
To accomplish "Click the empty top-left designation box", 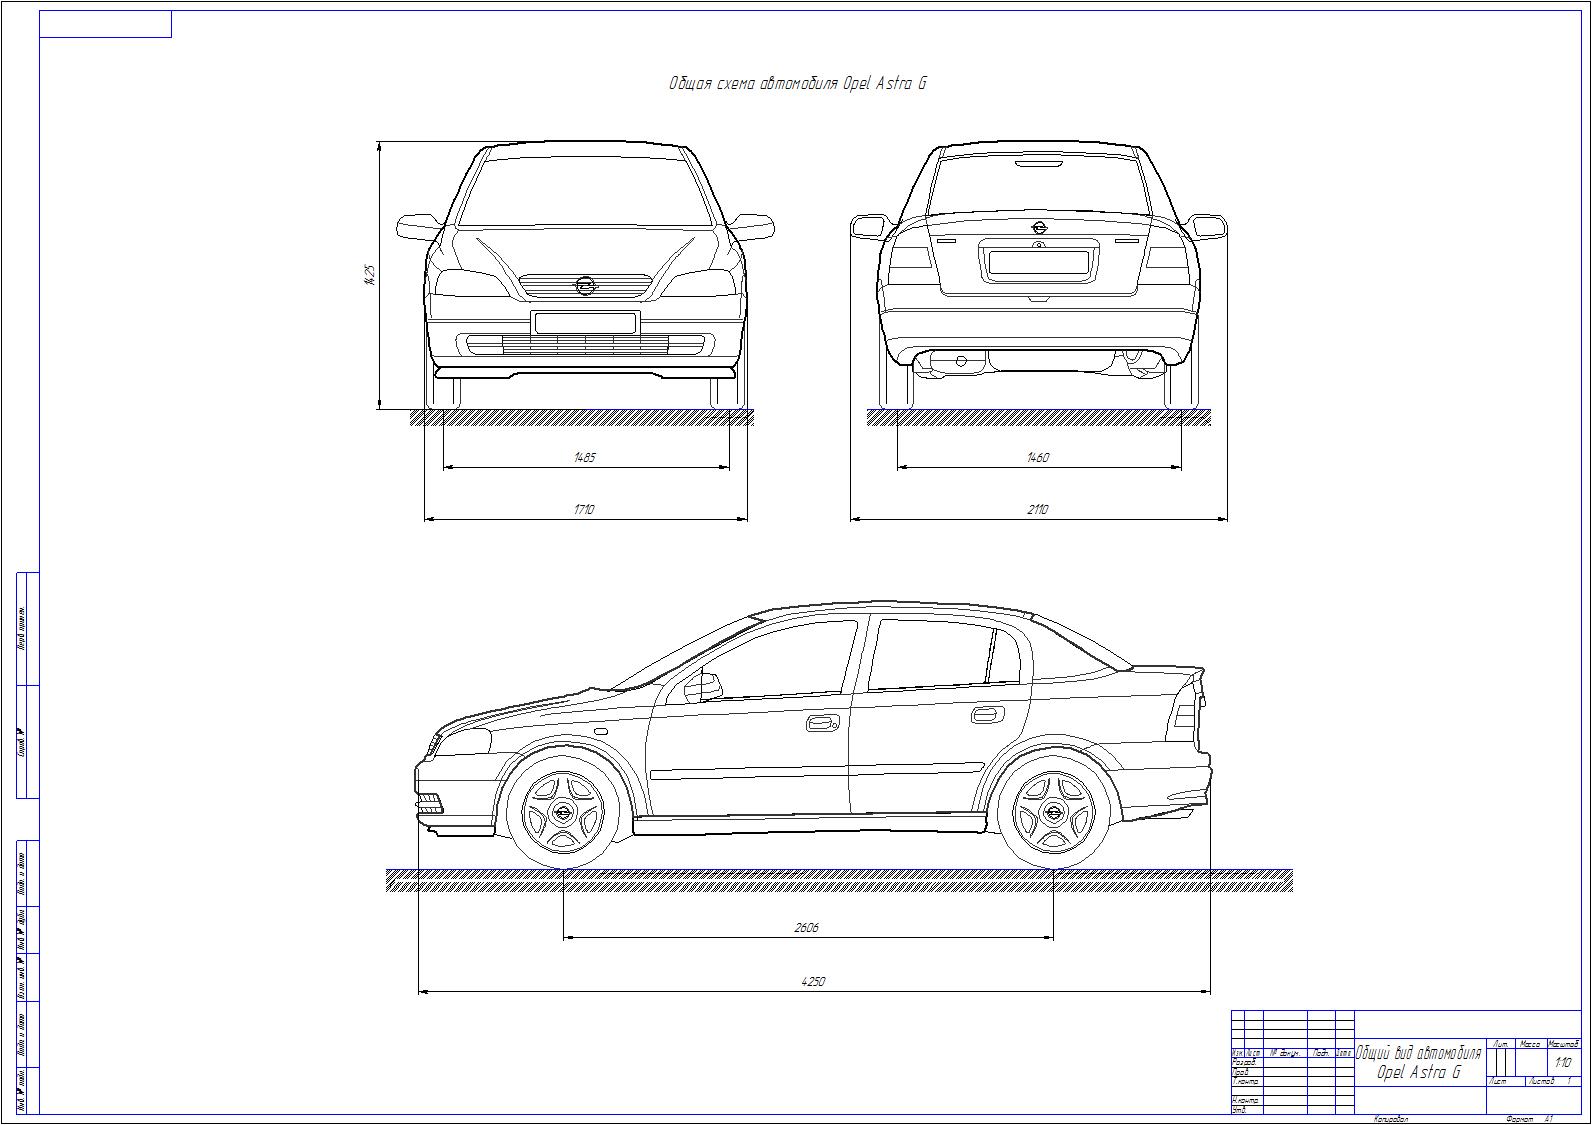I will click(105, 24).
